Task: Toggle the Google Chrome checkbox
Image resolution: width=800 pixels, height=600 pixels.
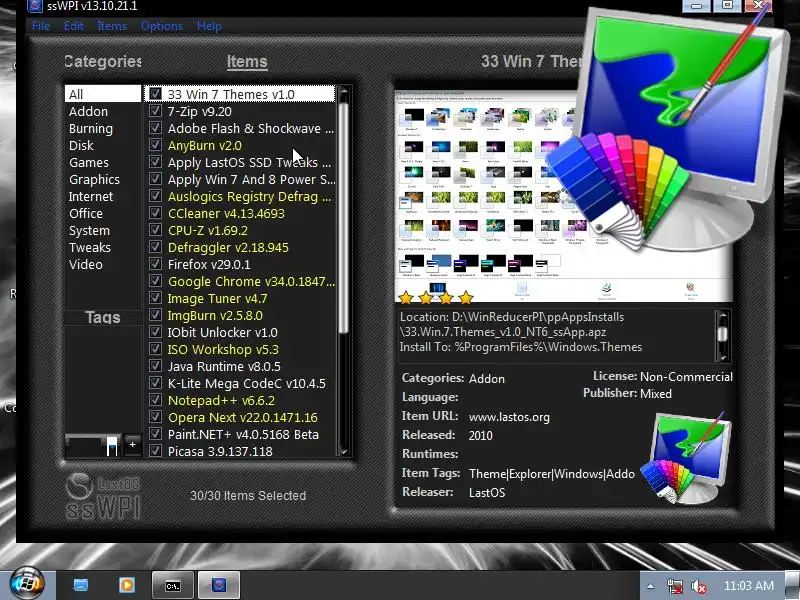Action: click(155, 281)
